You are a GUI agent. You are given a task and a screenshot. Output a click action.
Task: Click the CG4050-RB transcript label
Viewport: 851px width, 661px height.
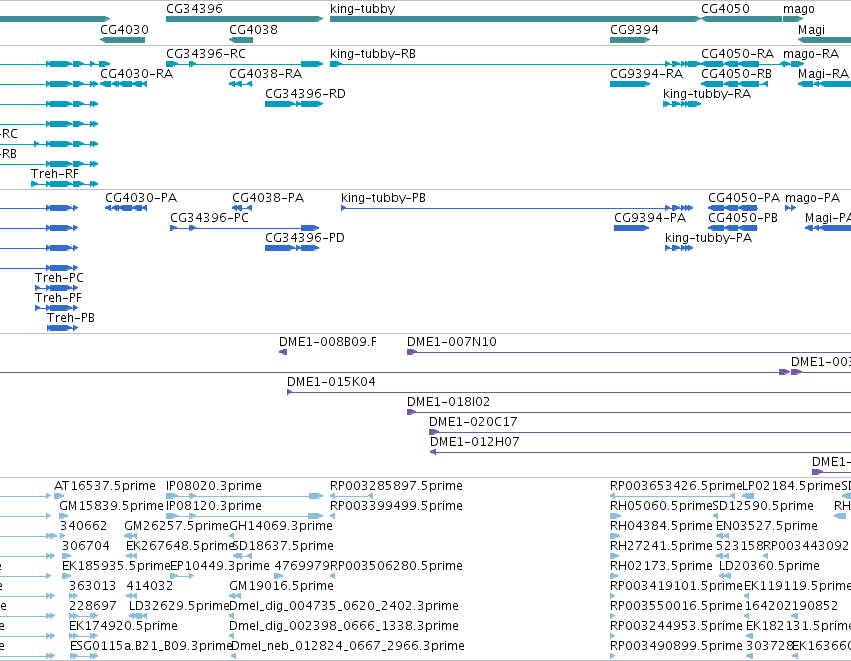[x=736, y=74]
